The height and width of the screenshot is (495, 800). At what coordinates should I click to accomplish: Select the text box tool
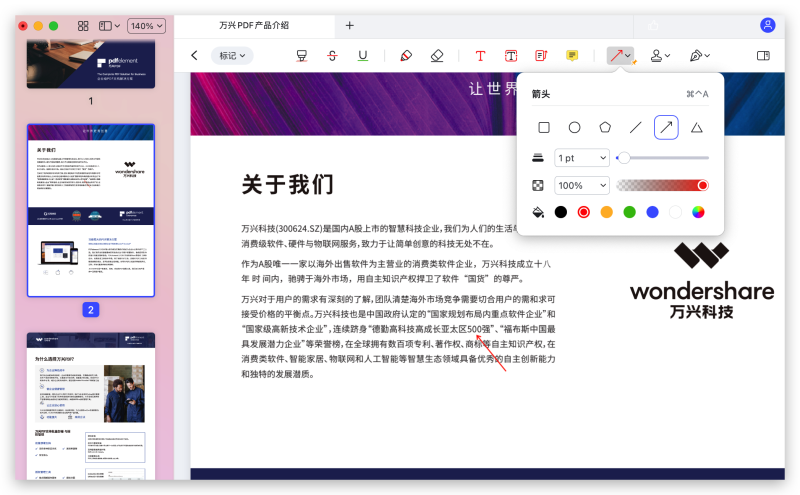coord(511,56)
